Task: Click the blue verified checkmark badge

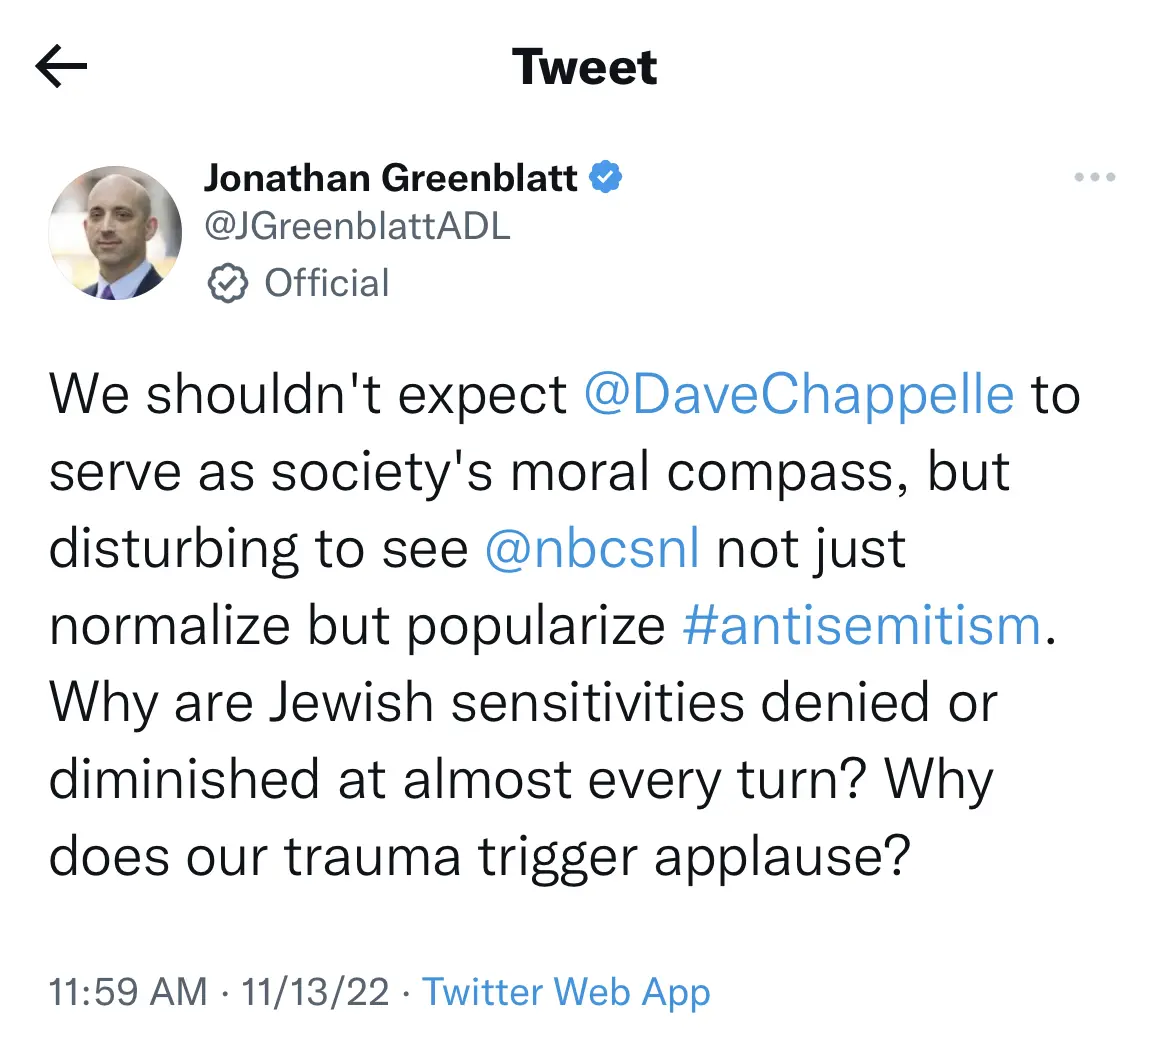Action: (605, 177)
